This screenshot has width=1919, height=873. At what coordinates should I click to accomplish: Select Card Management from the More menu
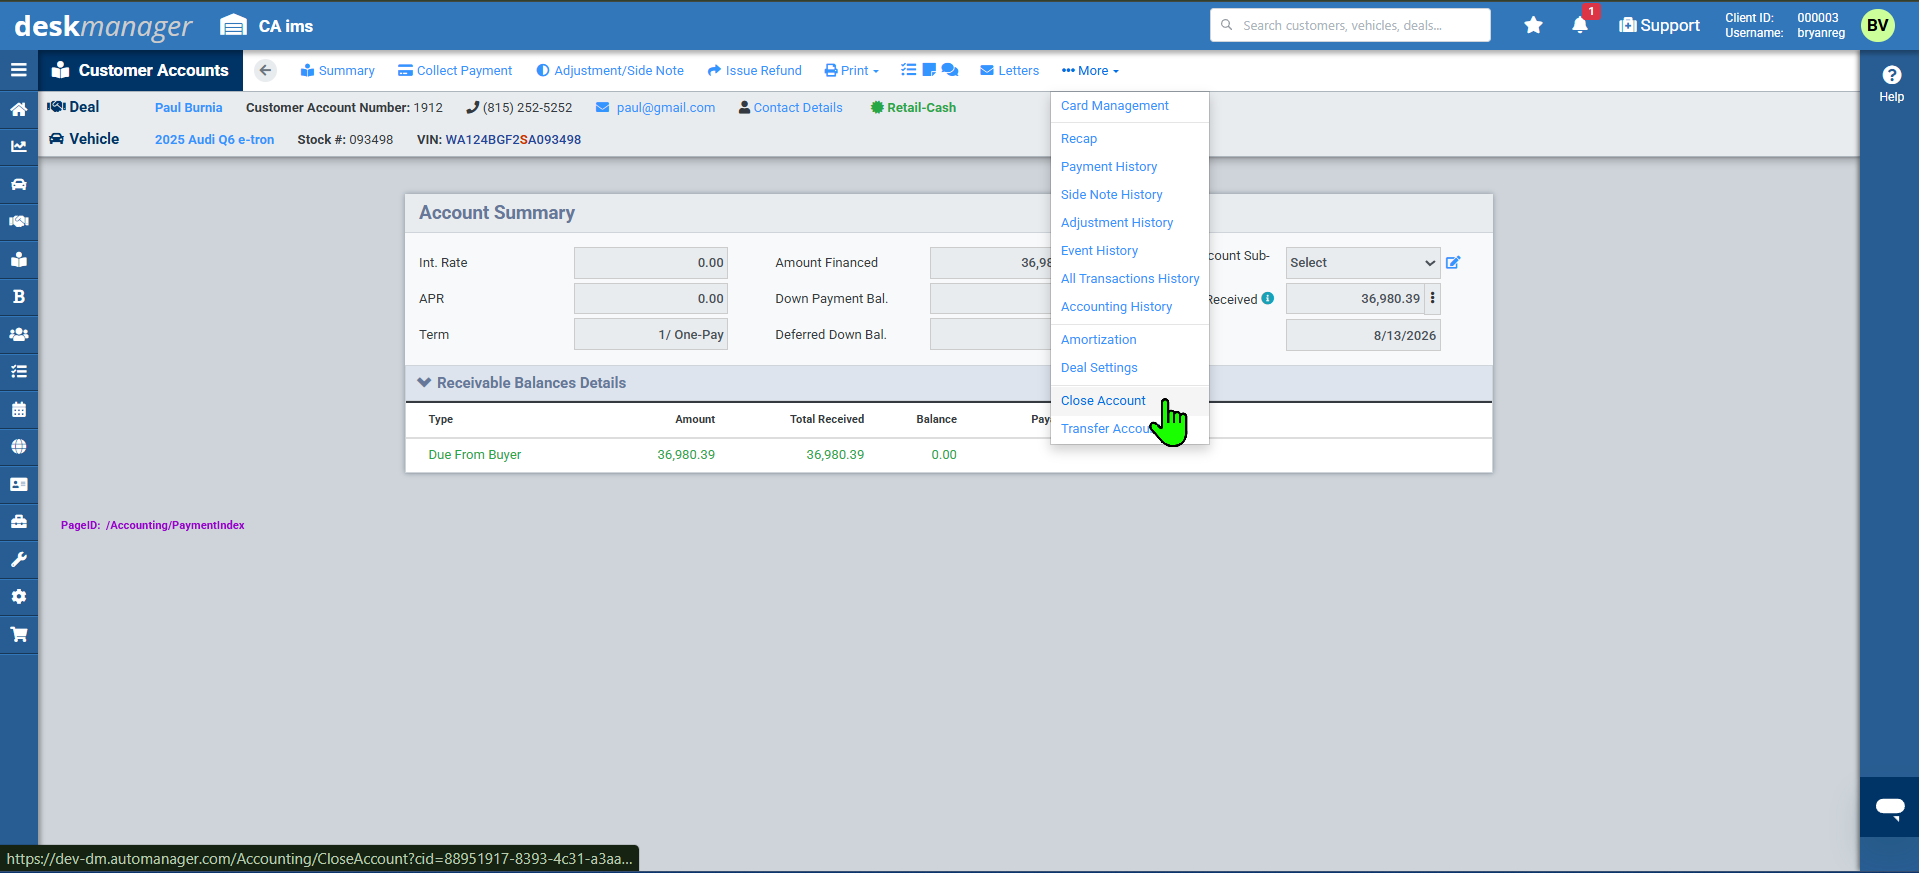(1114, 105)
